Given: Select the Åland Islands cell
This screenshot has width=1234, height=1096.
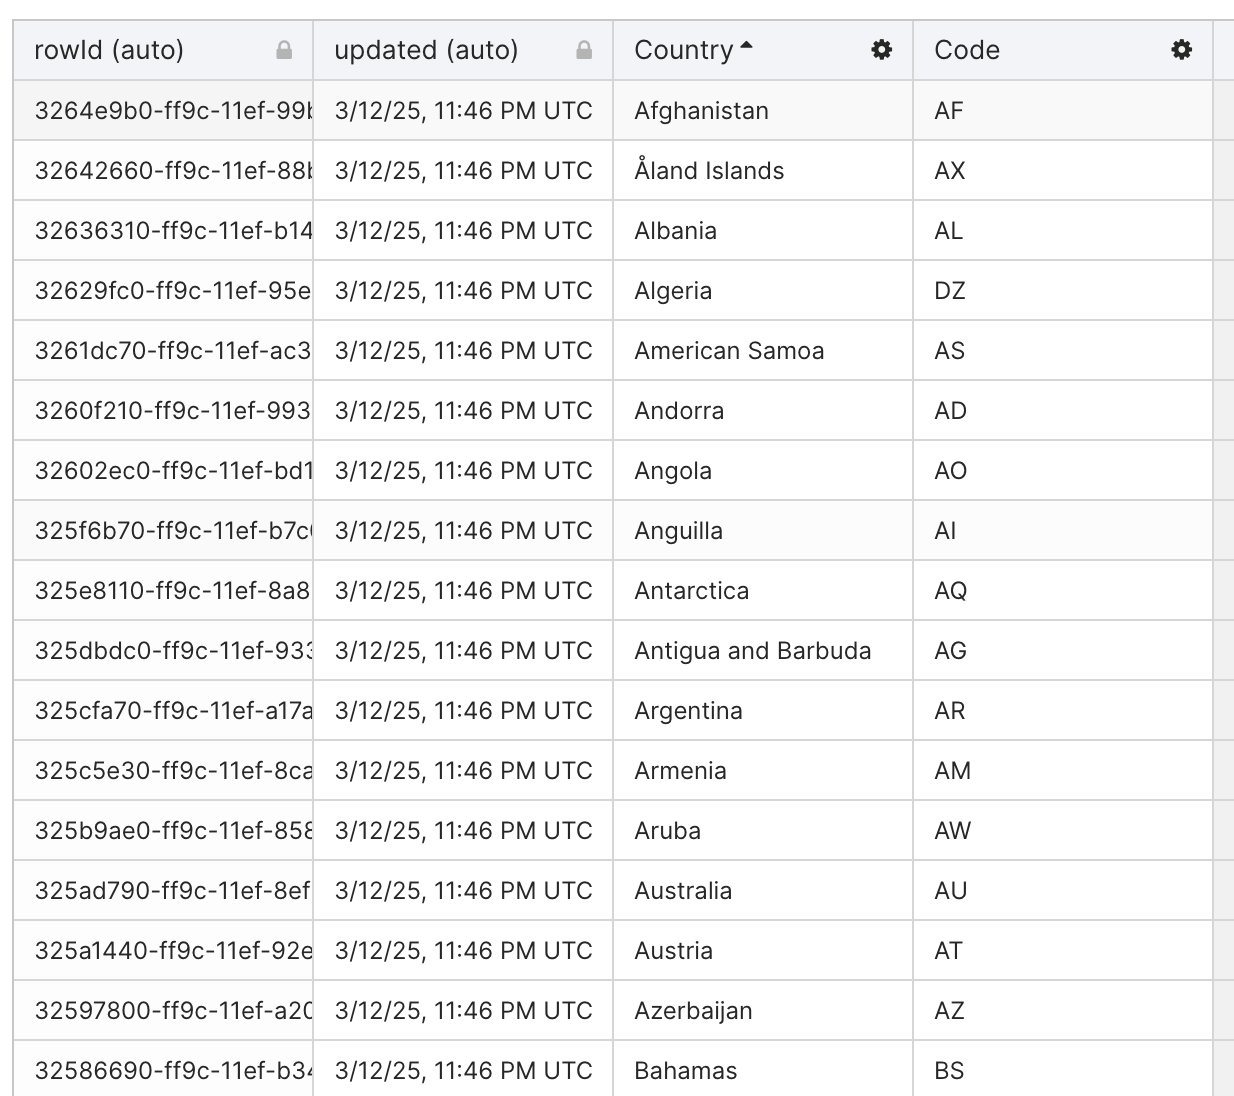Looking at the screenshot, I should point(709,171).
